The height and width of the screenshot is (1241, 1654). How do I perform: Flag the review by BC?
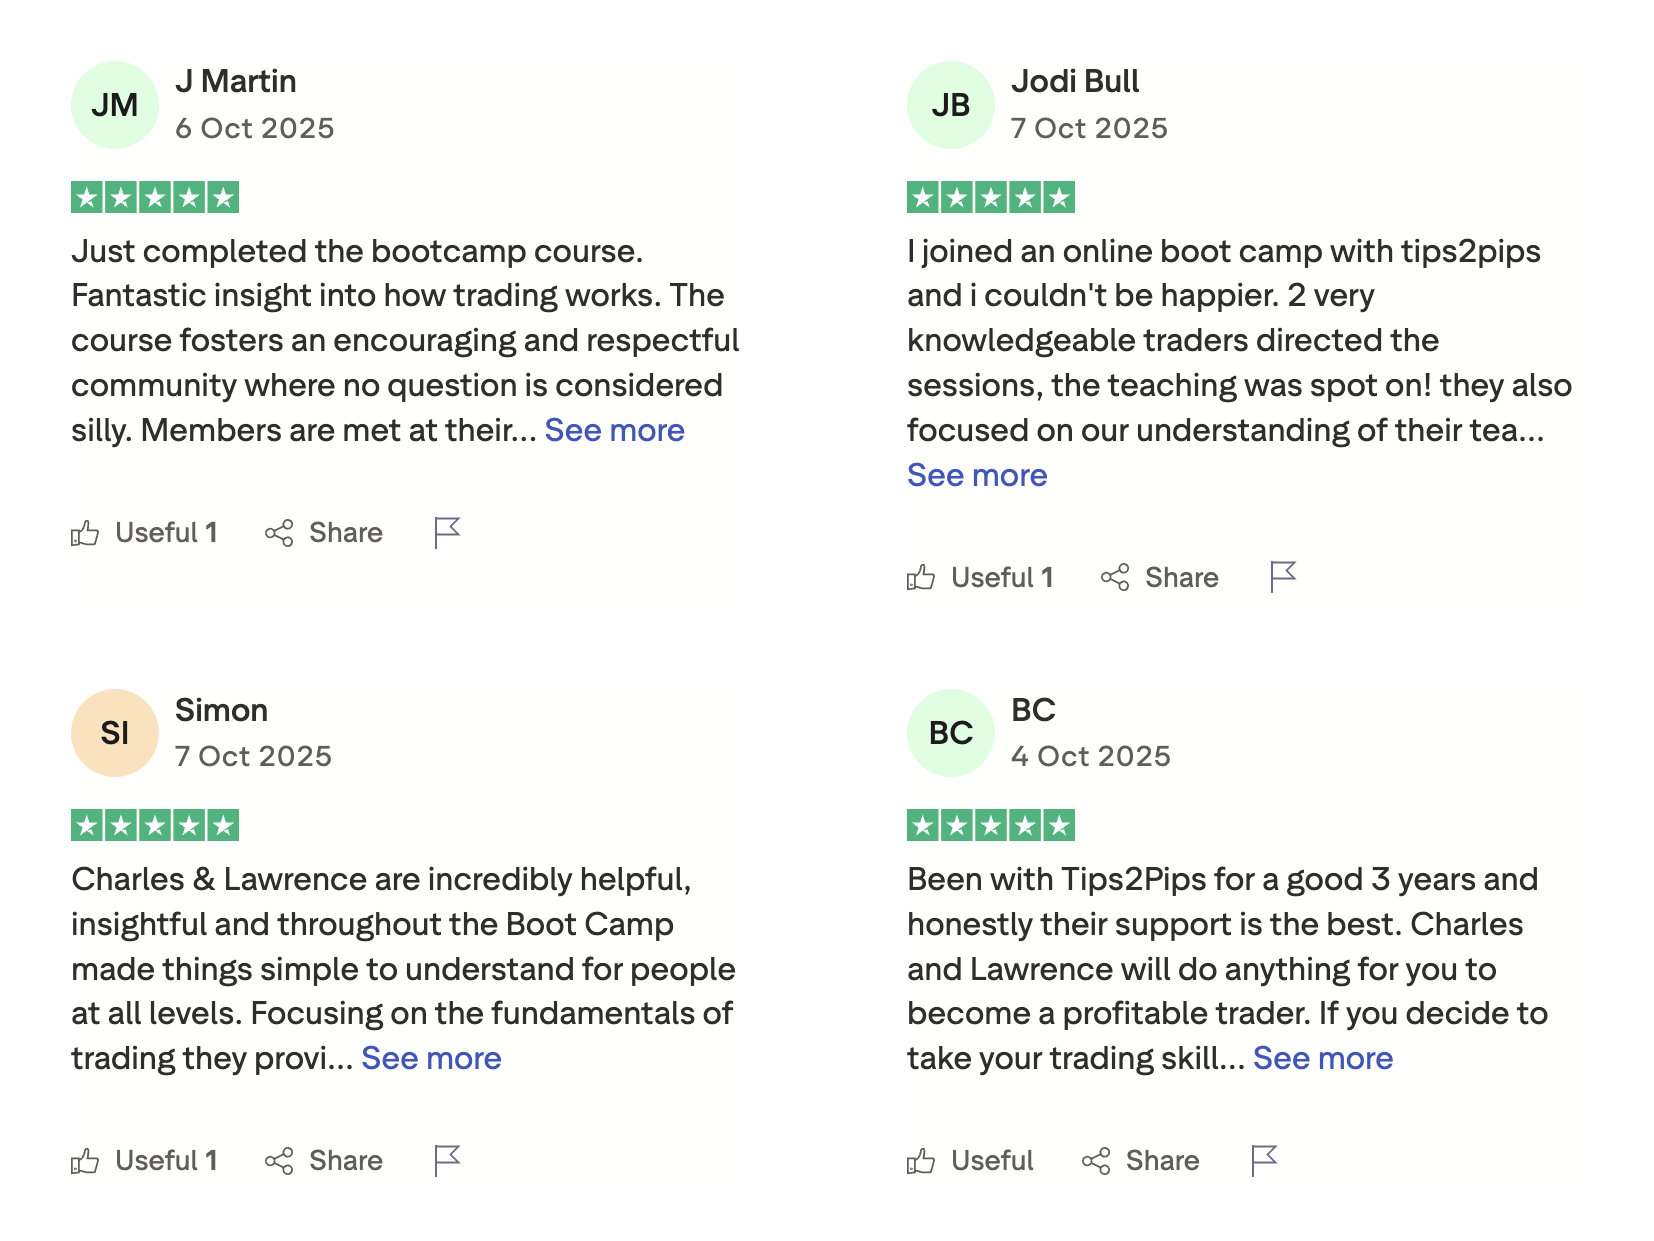tap(1264, 1161)
